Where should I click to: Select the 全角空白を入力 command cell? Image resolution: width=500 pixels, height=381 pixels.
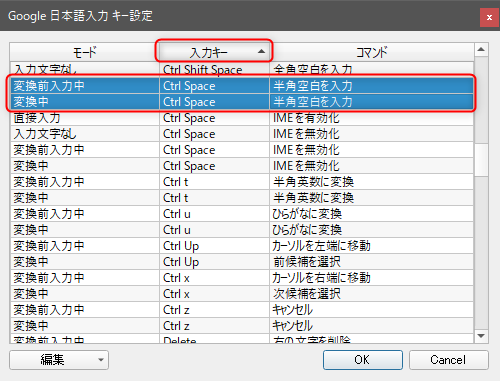pos(371,69)
